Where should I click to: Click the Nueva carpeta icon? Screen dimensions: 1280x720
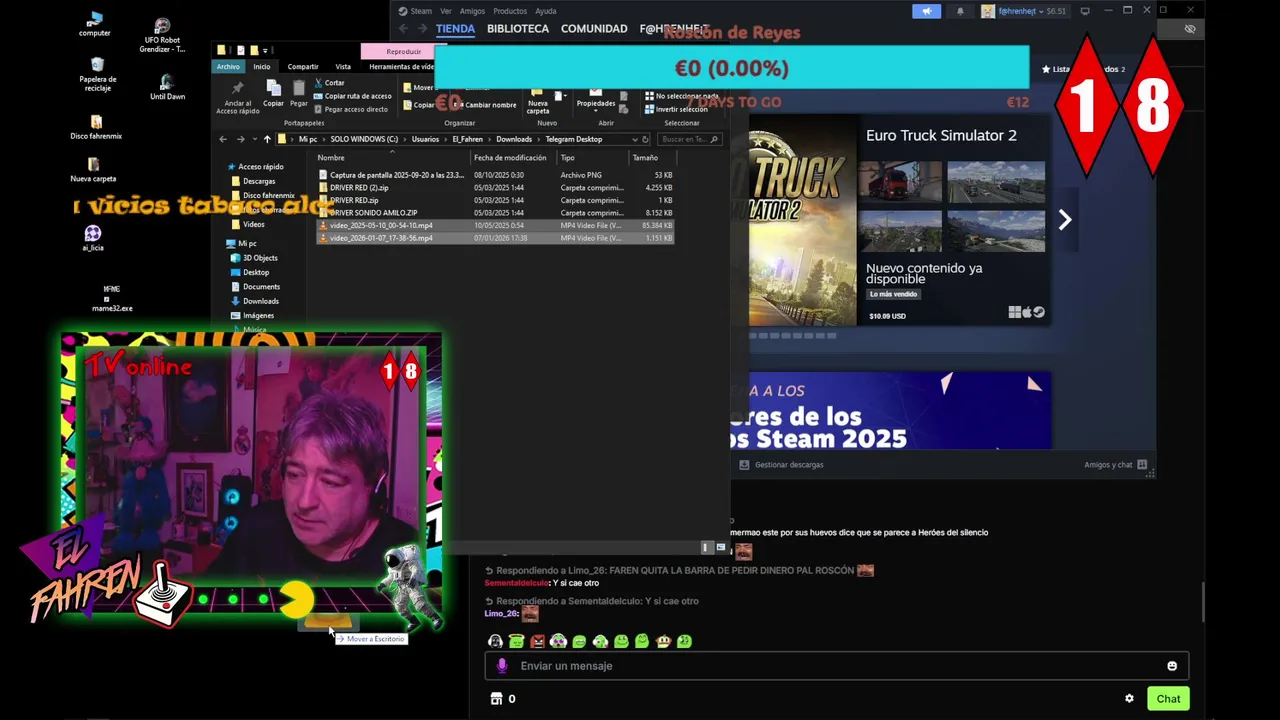(538, 100)
